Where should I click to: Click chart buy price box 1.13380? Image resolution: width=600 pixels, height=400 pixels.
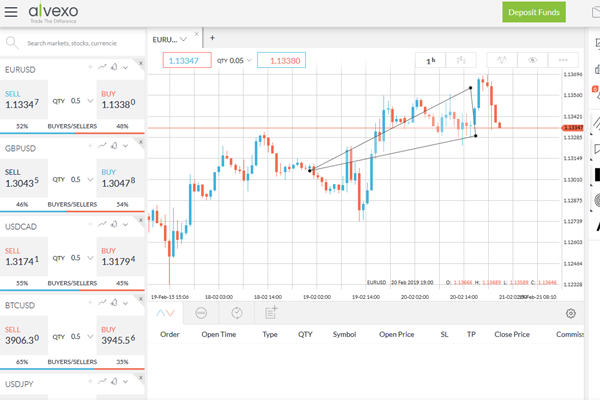coord(281,60)
